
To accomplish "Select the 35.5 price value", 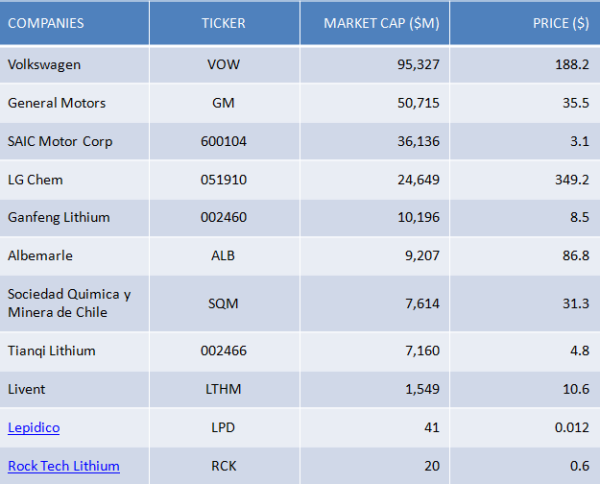I will [x=576, y=103].
